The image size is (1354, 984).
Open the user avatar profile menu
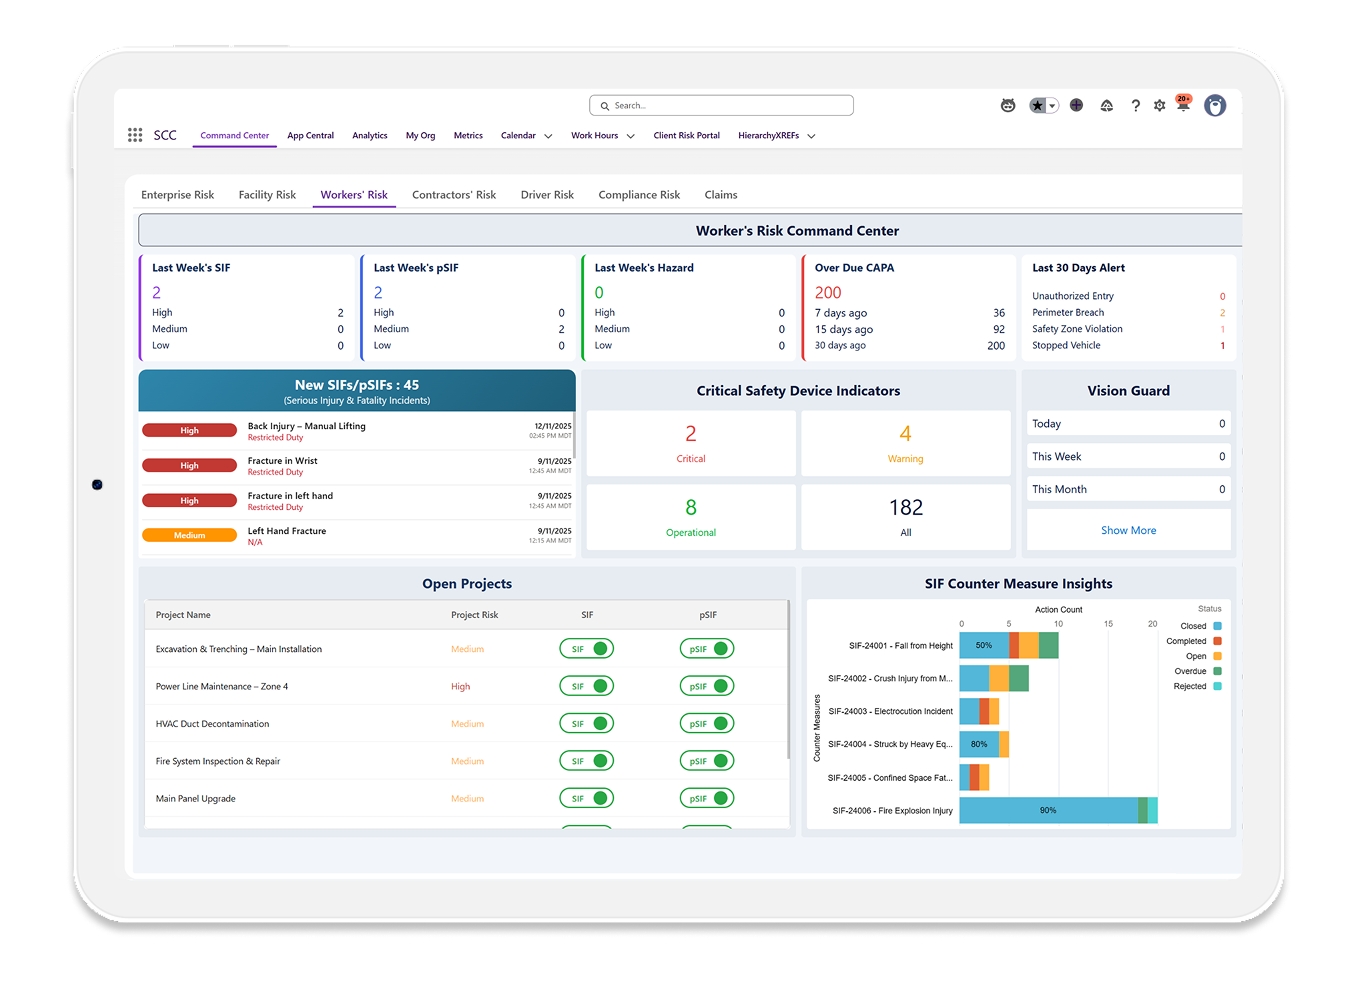(1214, 105)
